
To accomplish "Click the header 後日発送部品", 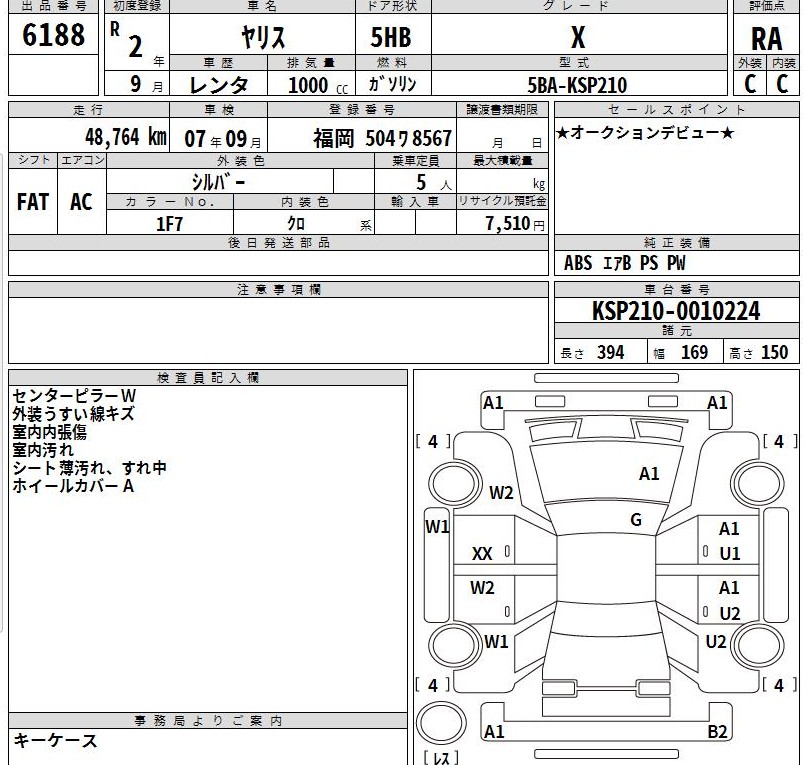I will coord(279,243).
